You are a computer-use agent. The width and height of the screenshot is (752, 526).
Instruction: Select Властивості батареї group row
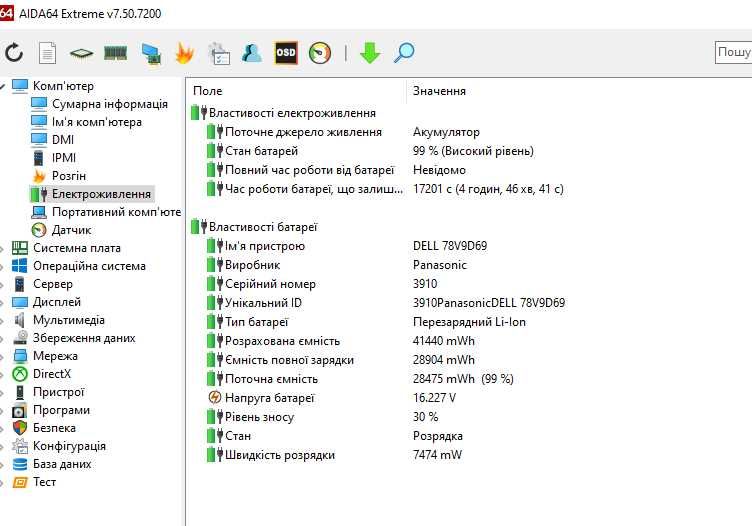[x=254, y=227]
